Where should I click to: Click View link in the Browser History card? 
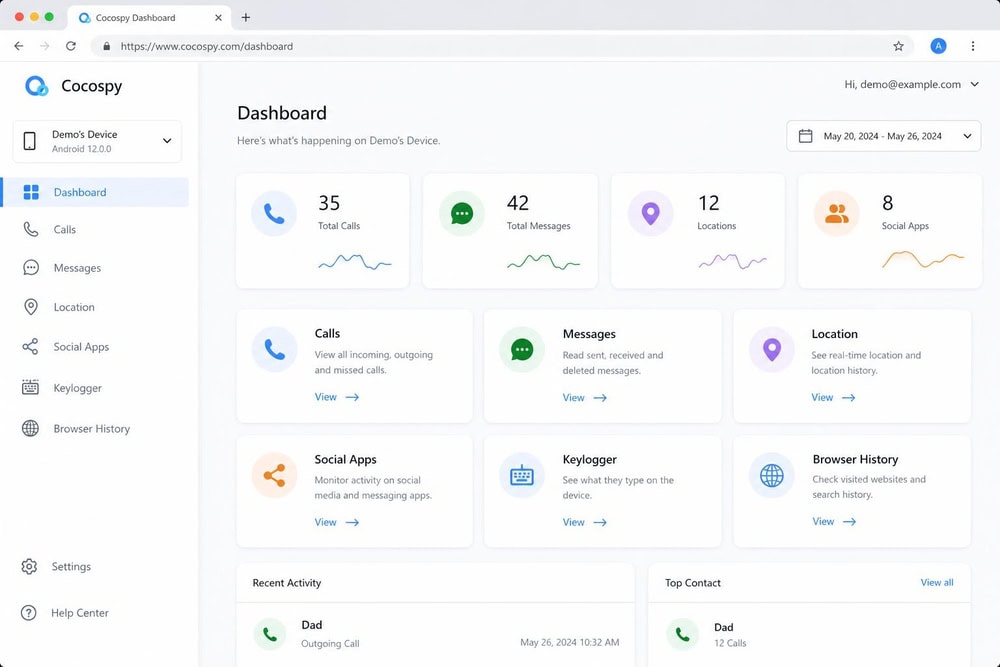click(x=834, y=521)
